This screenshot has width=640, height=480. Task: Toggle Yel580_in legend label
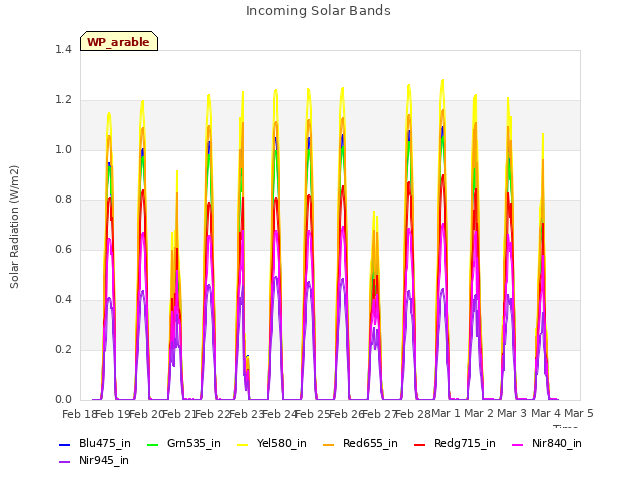[282, 443]
